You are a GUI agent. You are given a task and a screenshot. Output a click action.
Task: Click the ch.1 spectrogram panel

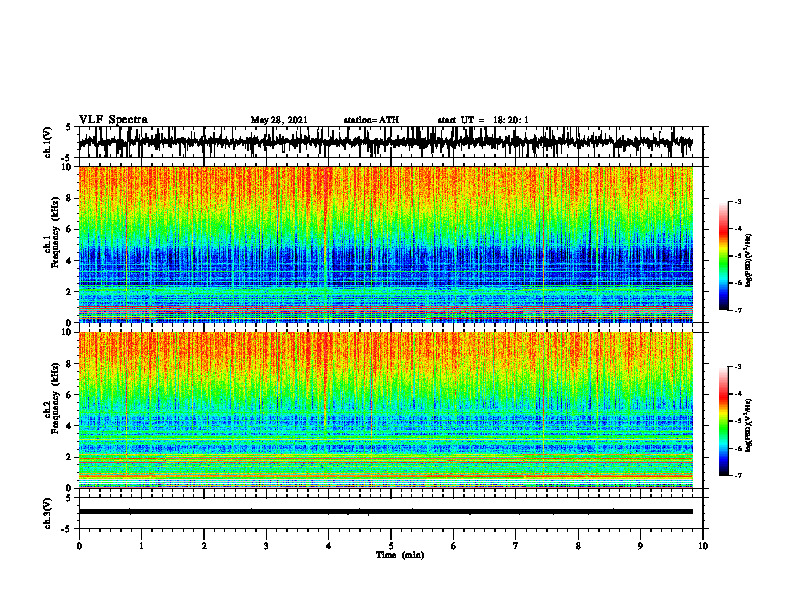coord(386,244)
